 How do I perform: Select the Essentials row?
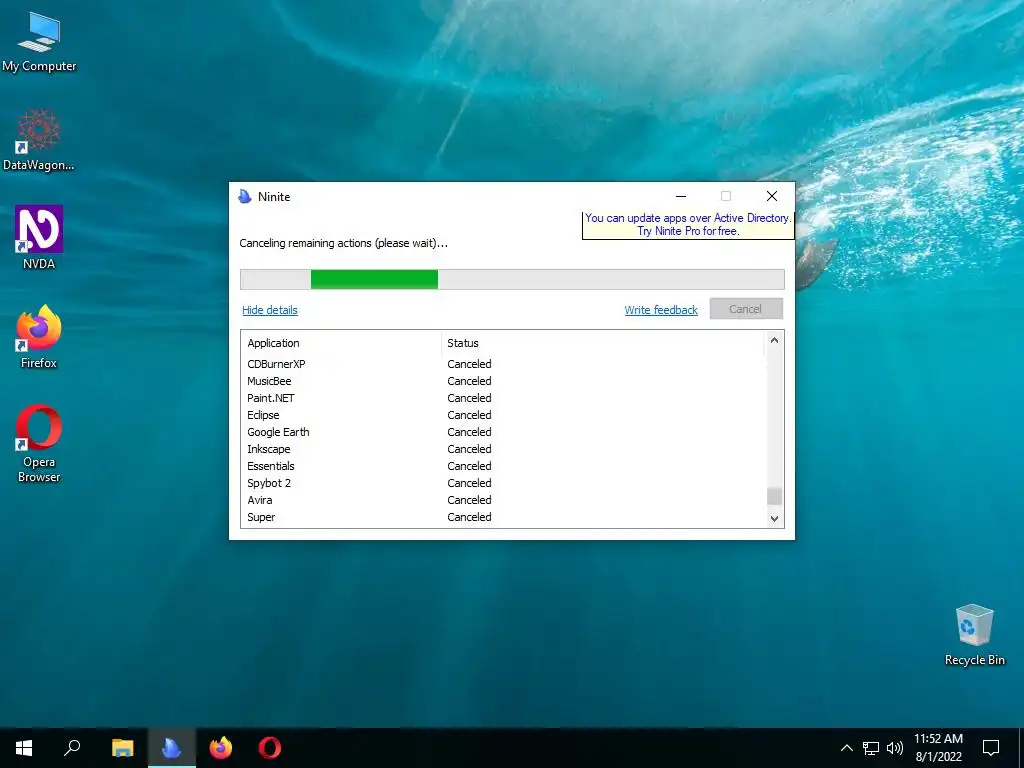tap(504, 466)
